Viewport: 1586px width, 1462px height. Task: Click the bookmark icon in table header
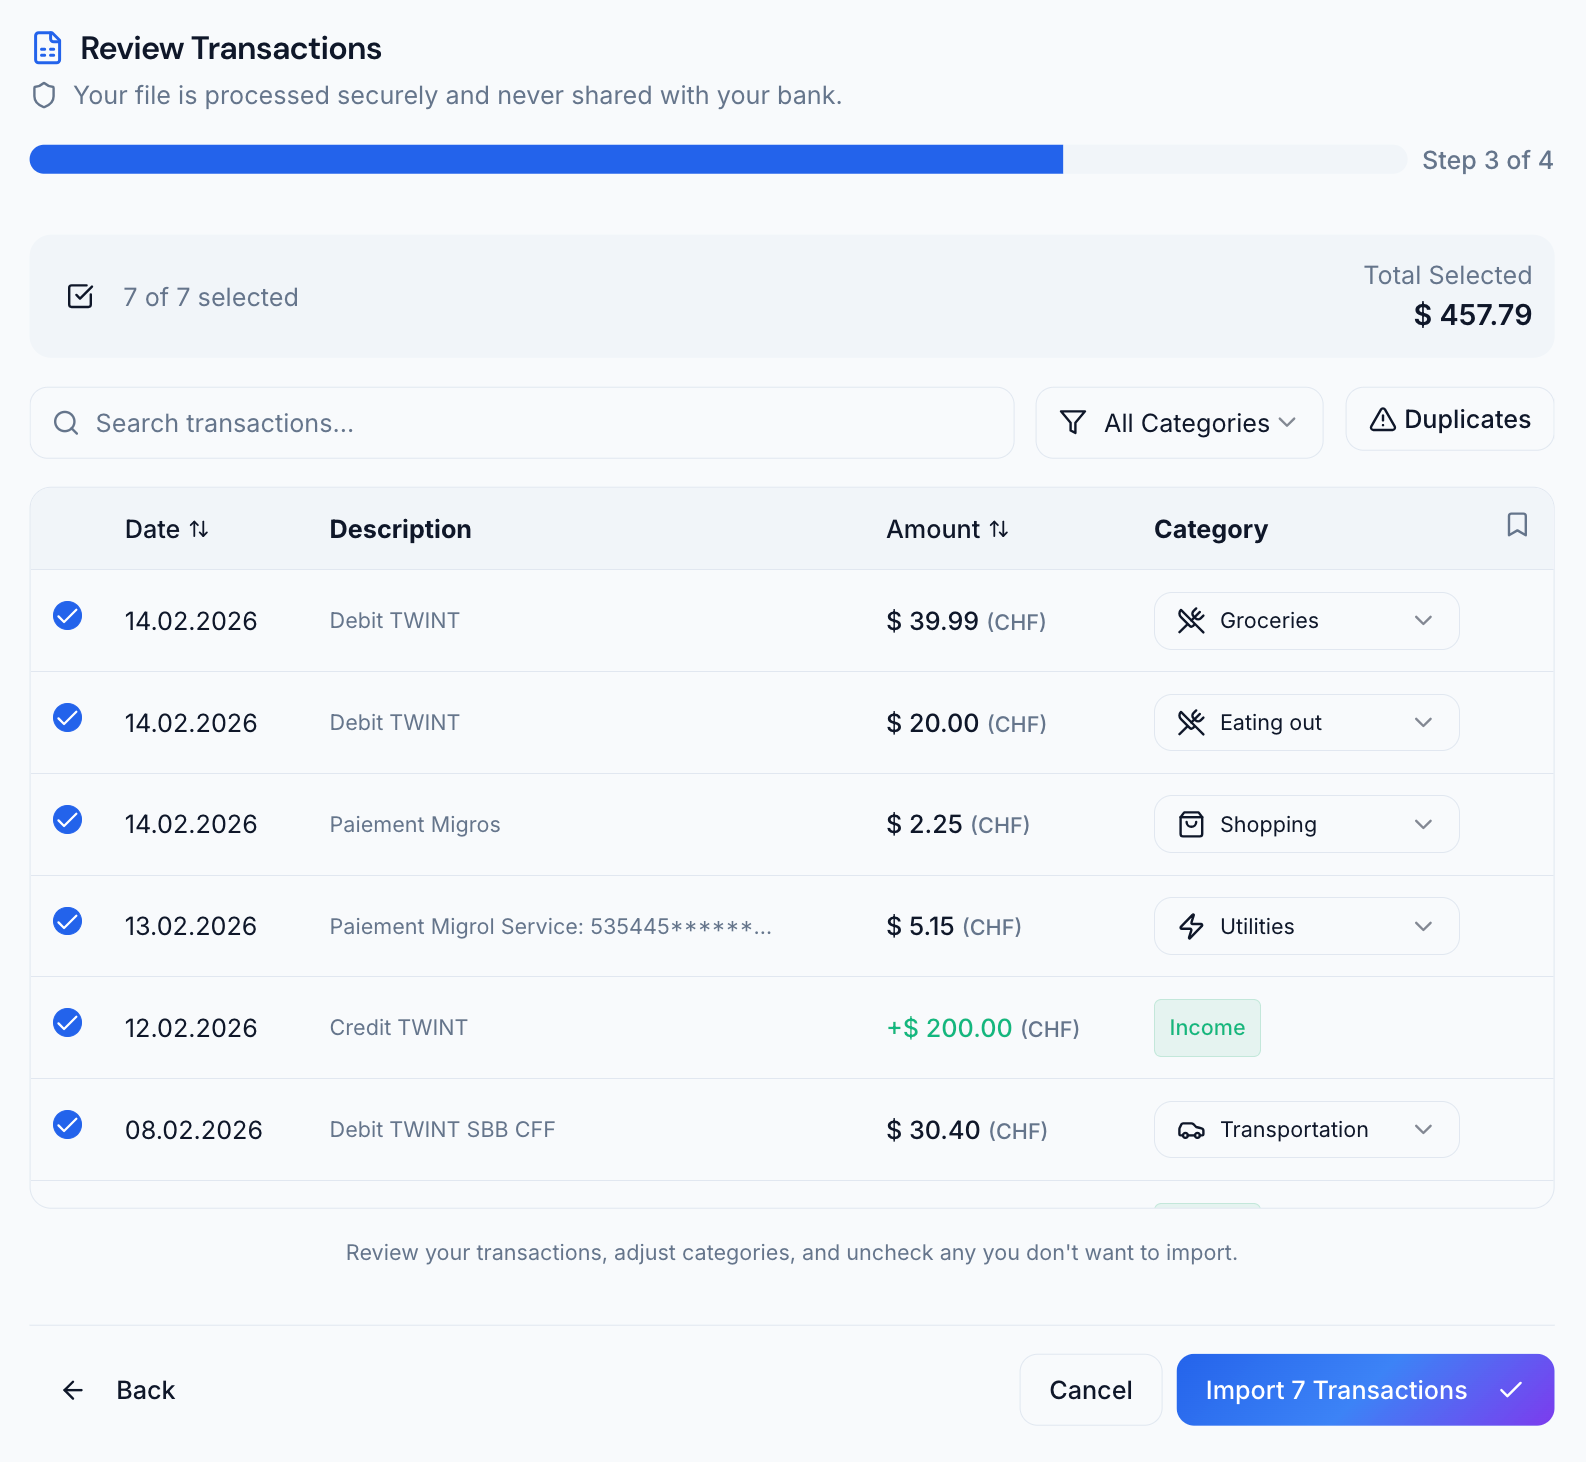pos(1516,525)
